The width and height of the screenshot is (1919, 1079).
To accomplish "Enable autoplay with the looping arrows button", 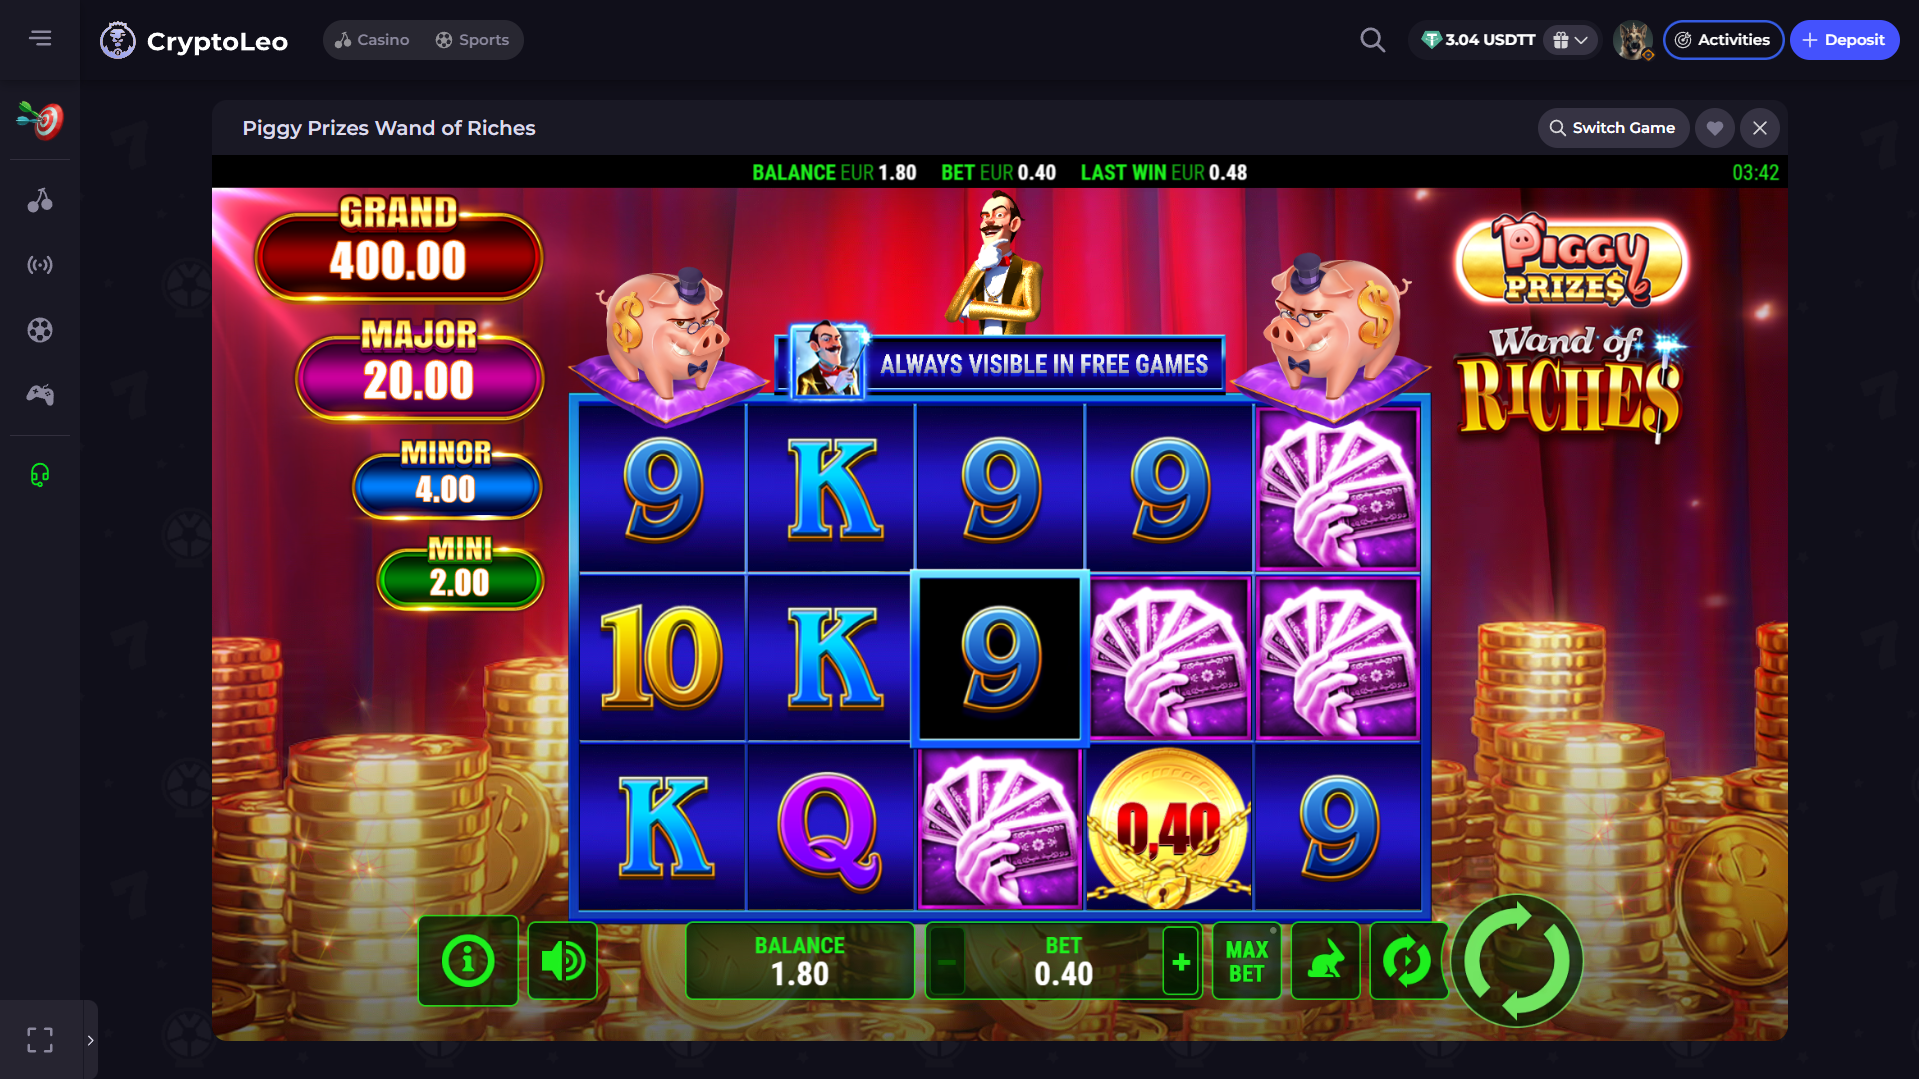I will tap(1406, 961).
